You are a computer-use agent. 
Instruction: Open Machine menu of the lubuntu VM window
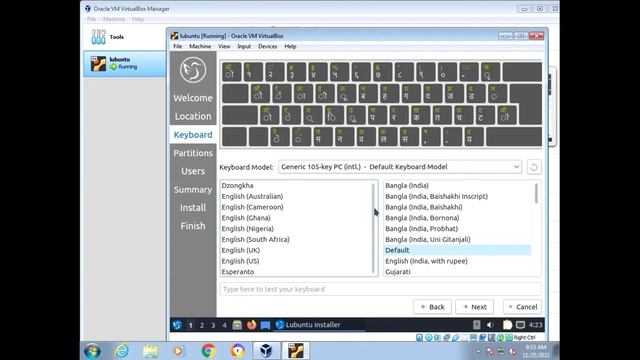tap(200, 47)
